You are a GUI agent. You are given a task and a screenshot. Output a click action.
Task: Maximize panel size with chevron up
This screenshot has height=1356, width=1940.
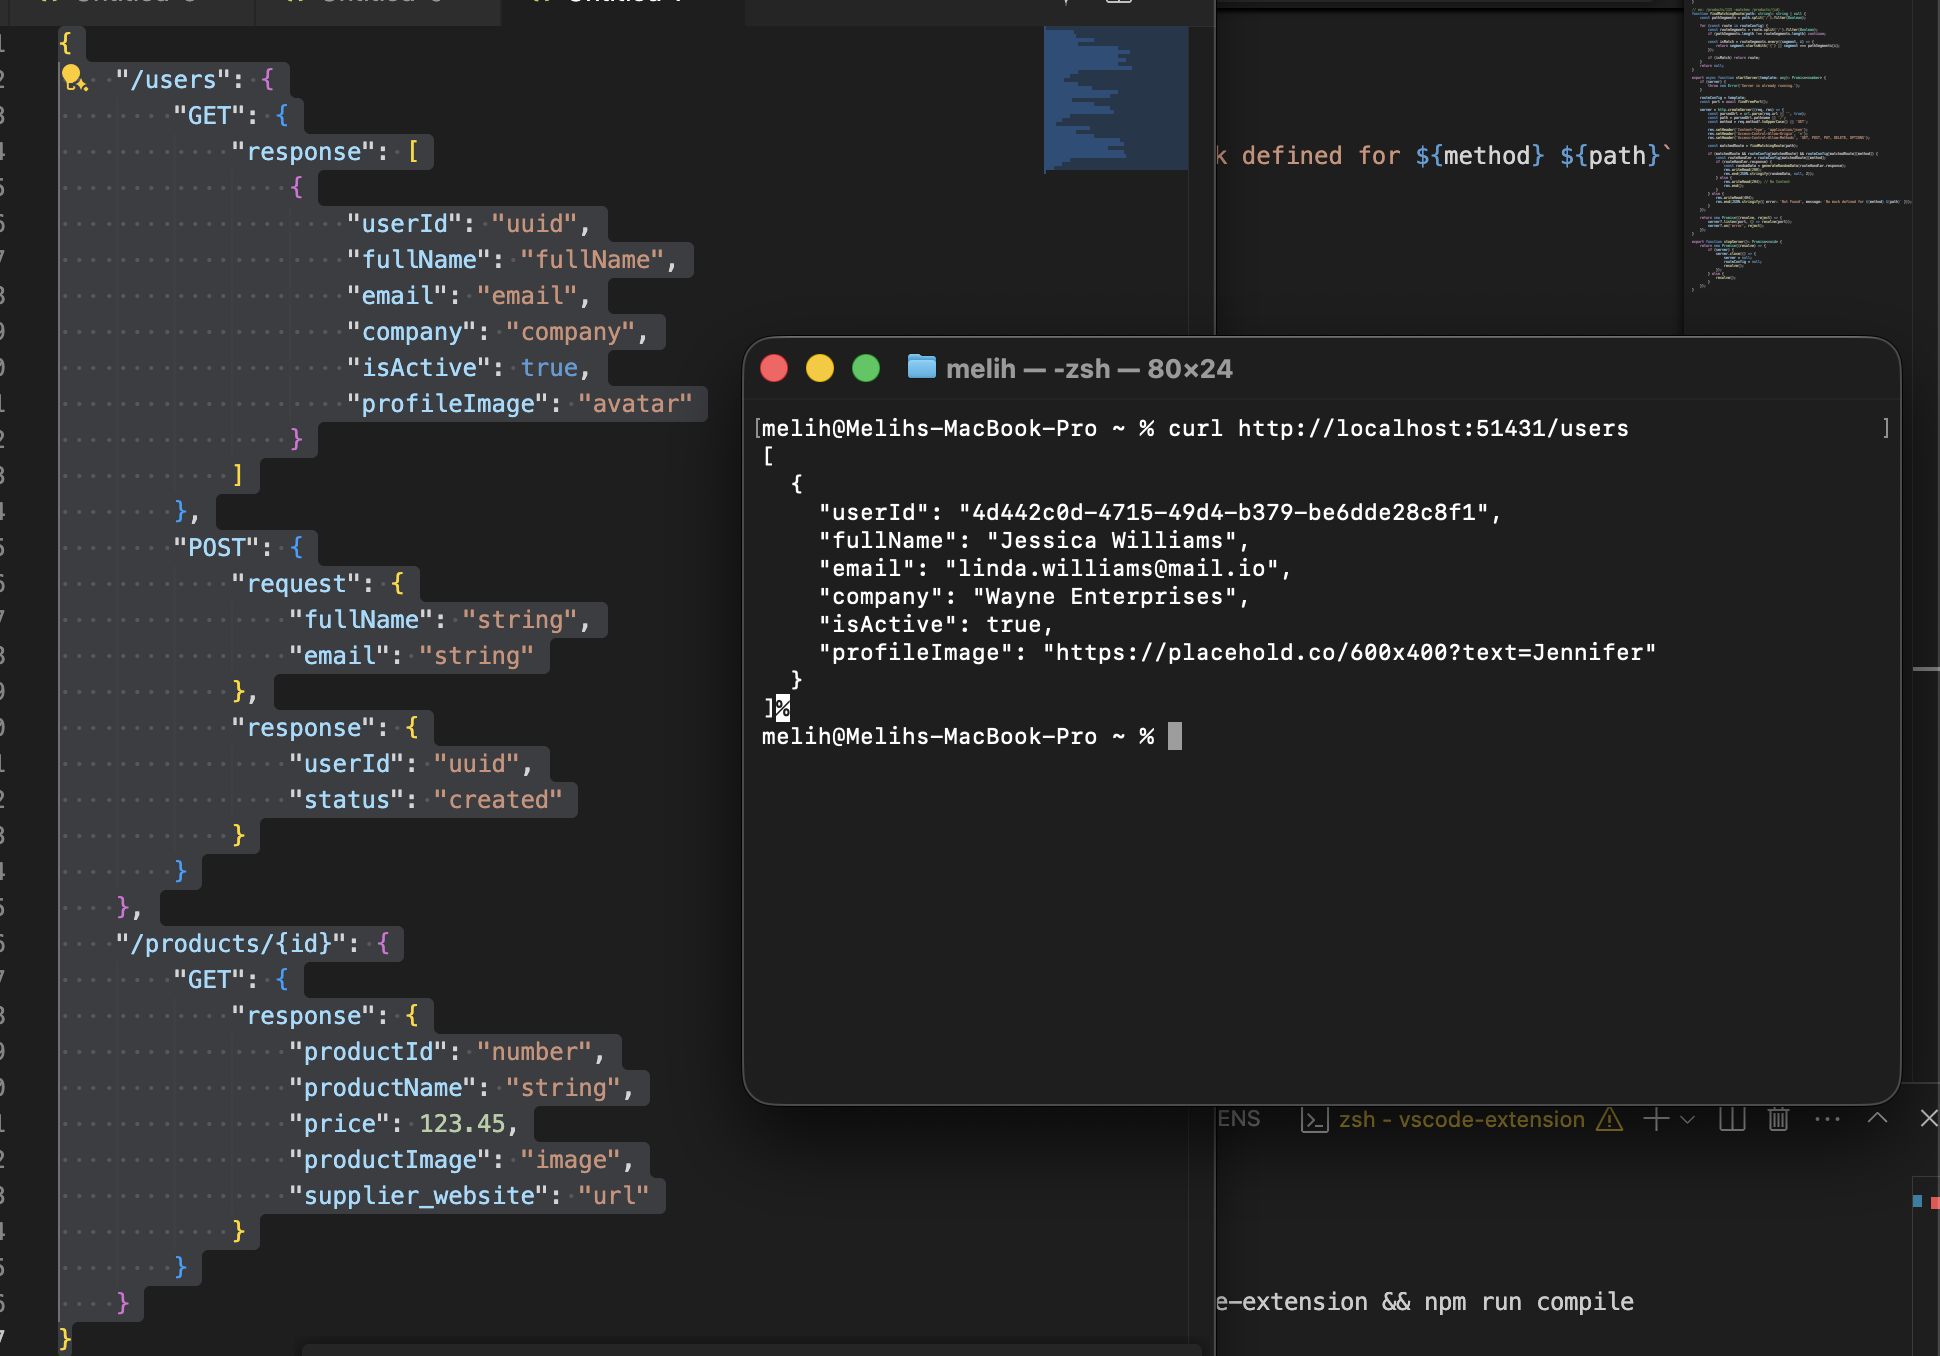click(x=1878, y=1118)
